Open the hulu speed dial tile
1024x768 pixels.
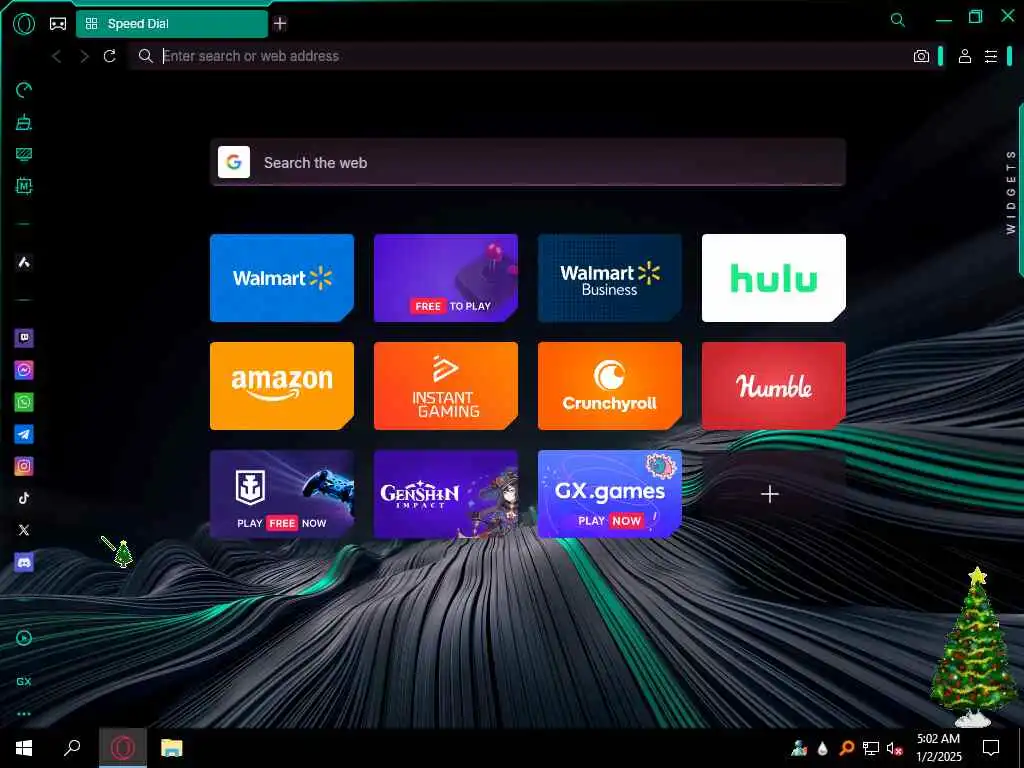click(x=774, y=278)
